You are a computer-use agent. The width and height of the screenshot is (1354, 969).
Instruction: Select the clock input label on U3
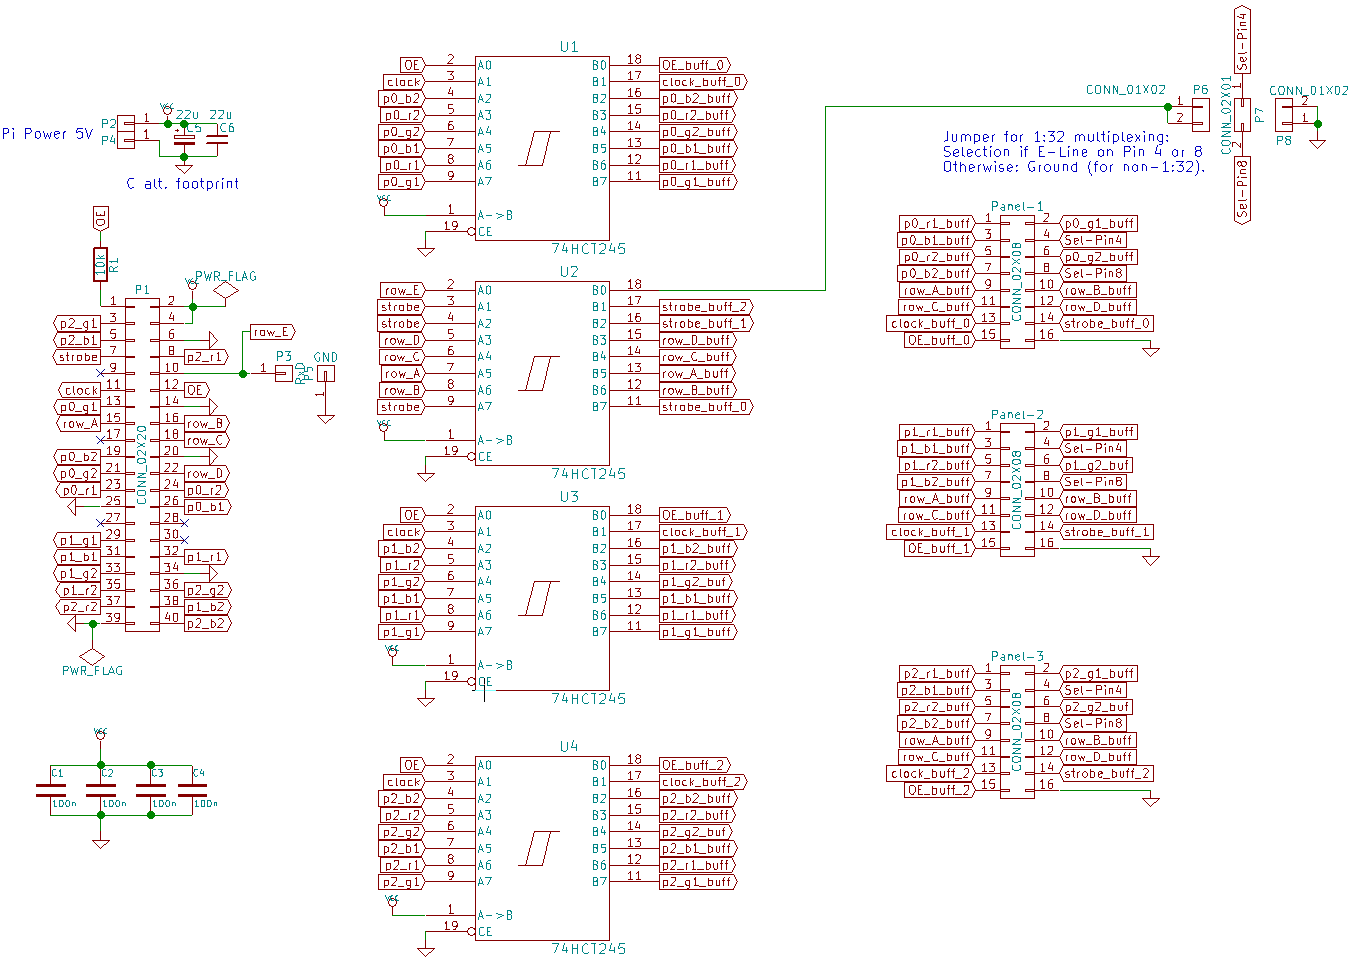[401, 531]
